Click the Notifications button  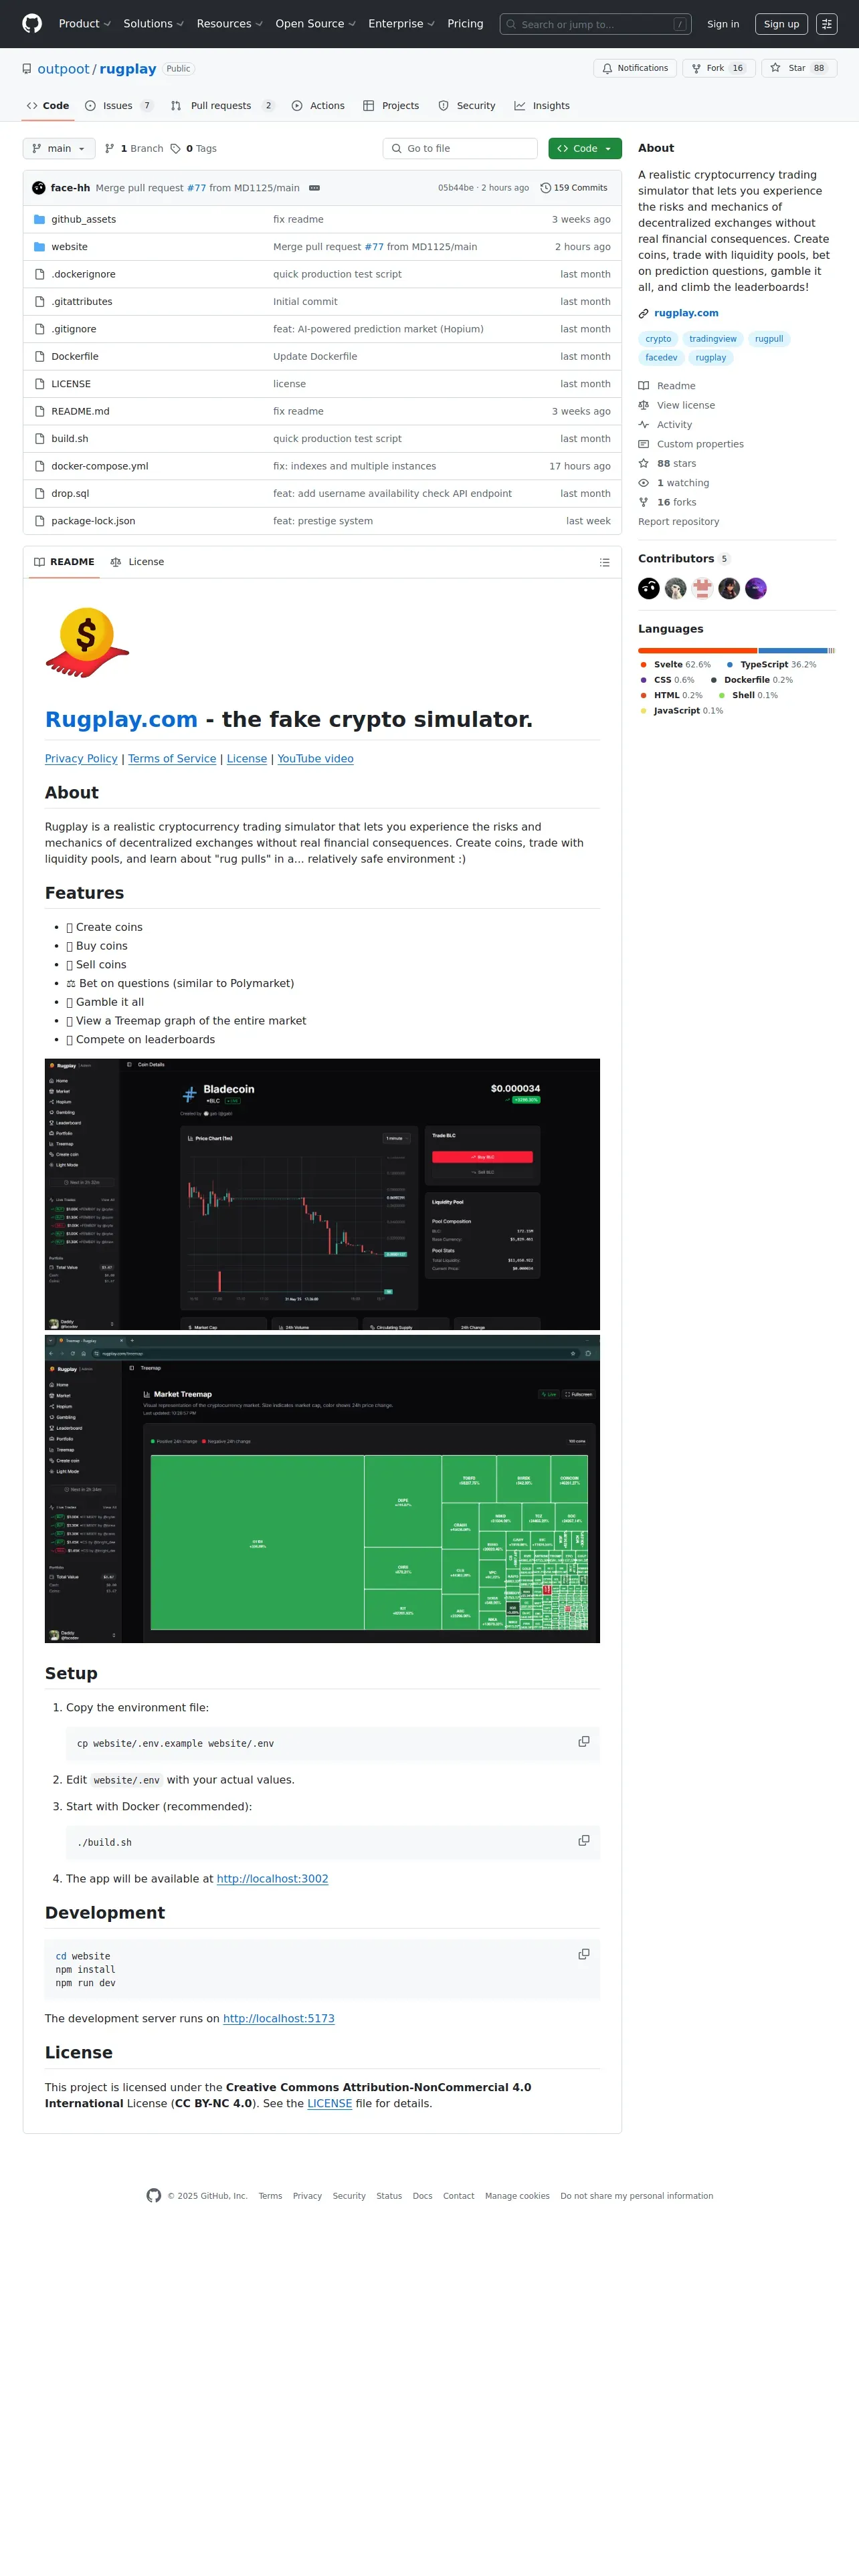coord(635,68)
